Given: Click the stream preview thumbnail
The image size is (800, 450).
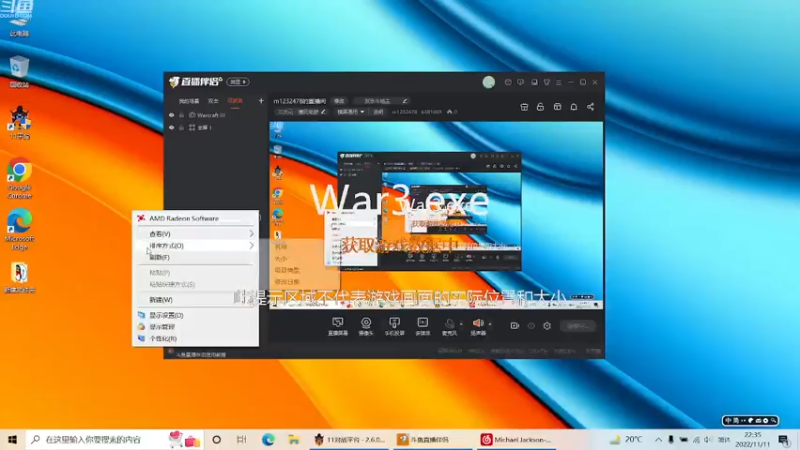Looking at the screenshot, I should pos(436,215).
